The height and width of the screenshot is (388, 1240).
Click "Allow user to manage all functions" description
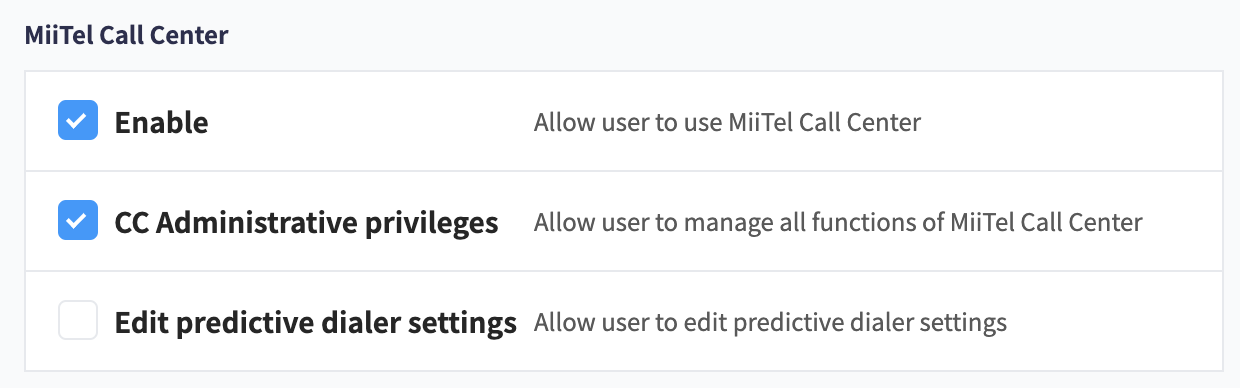[838, 223]
